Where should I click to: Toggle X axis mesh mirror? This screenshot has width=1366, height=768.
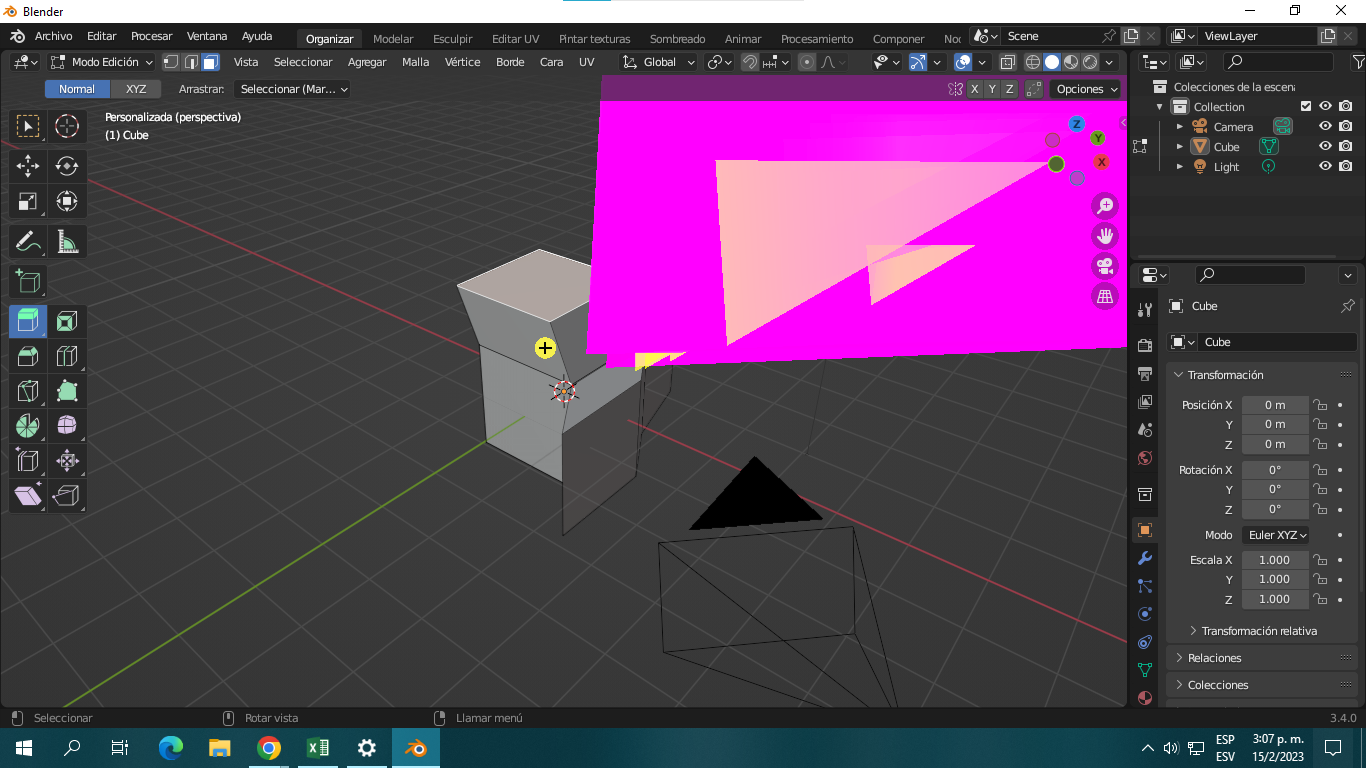[975, 89]
